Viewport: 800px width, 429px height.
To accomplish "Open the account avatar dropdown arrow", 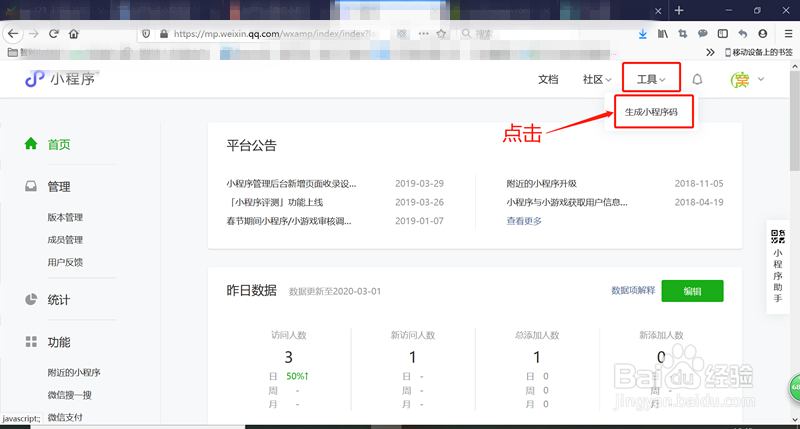I will pyautogui.click(x=761, y=79).
